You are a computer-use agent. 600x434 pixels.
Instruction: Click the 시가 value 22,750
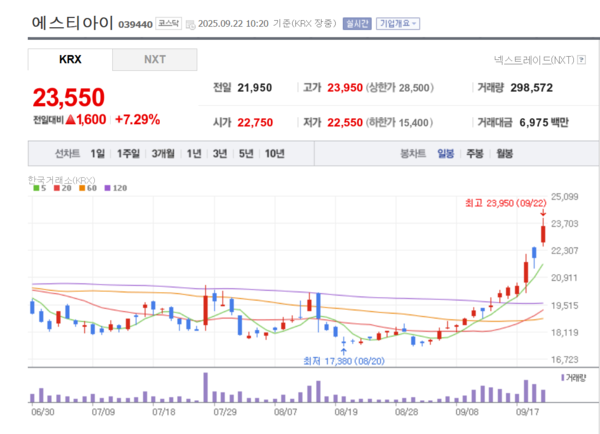pyautogui.click(x=255, y=122)
